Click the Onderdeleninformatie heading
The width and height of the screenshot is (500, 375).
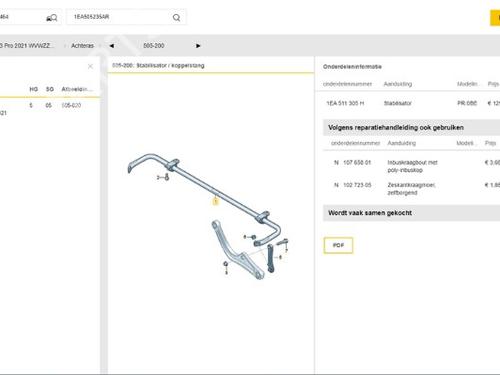tap(352, 67)
